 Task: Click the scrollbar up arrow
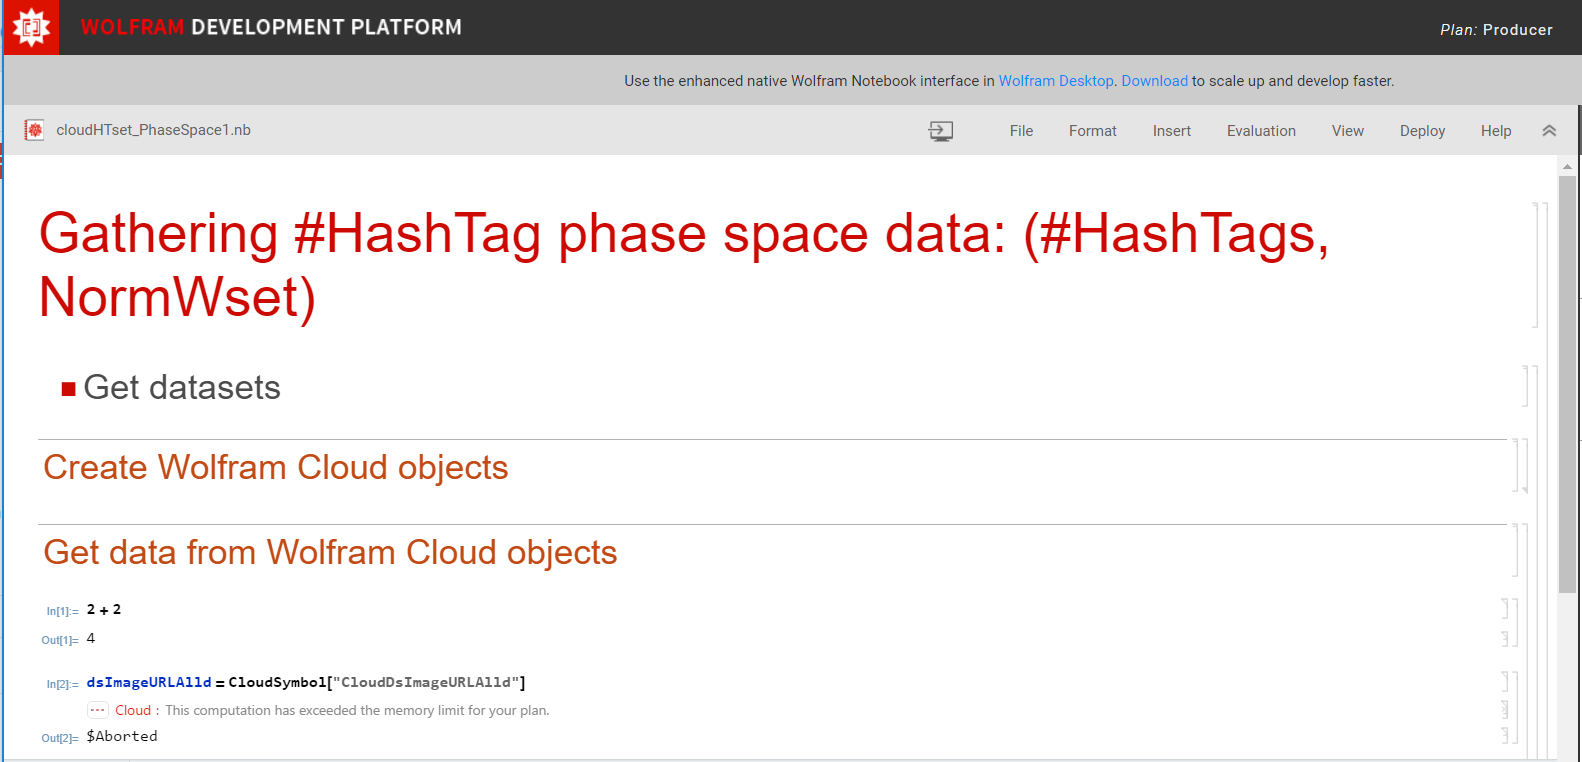pyautogui.click(x=1567, y=166)
